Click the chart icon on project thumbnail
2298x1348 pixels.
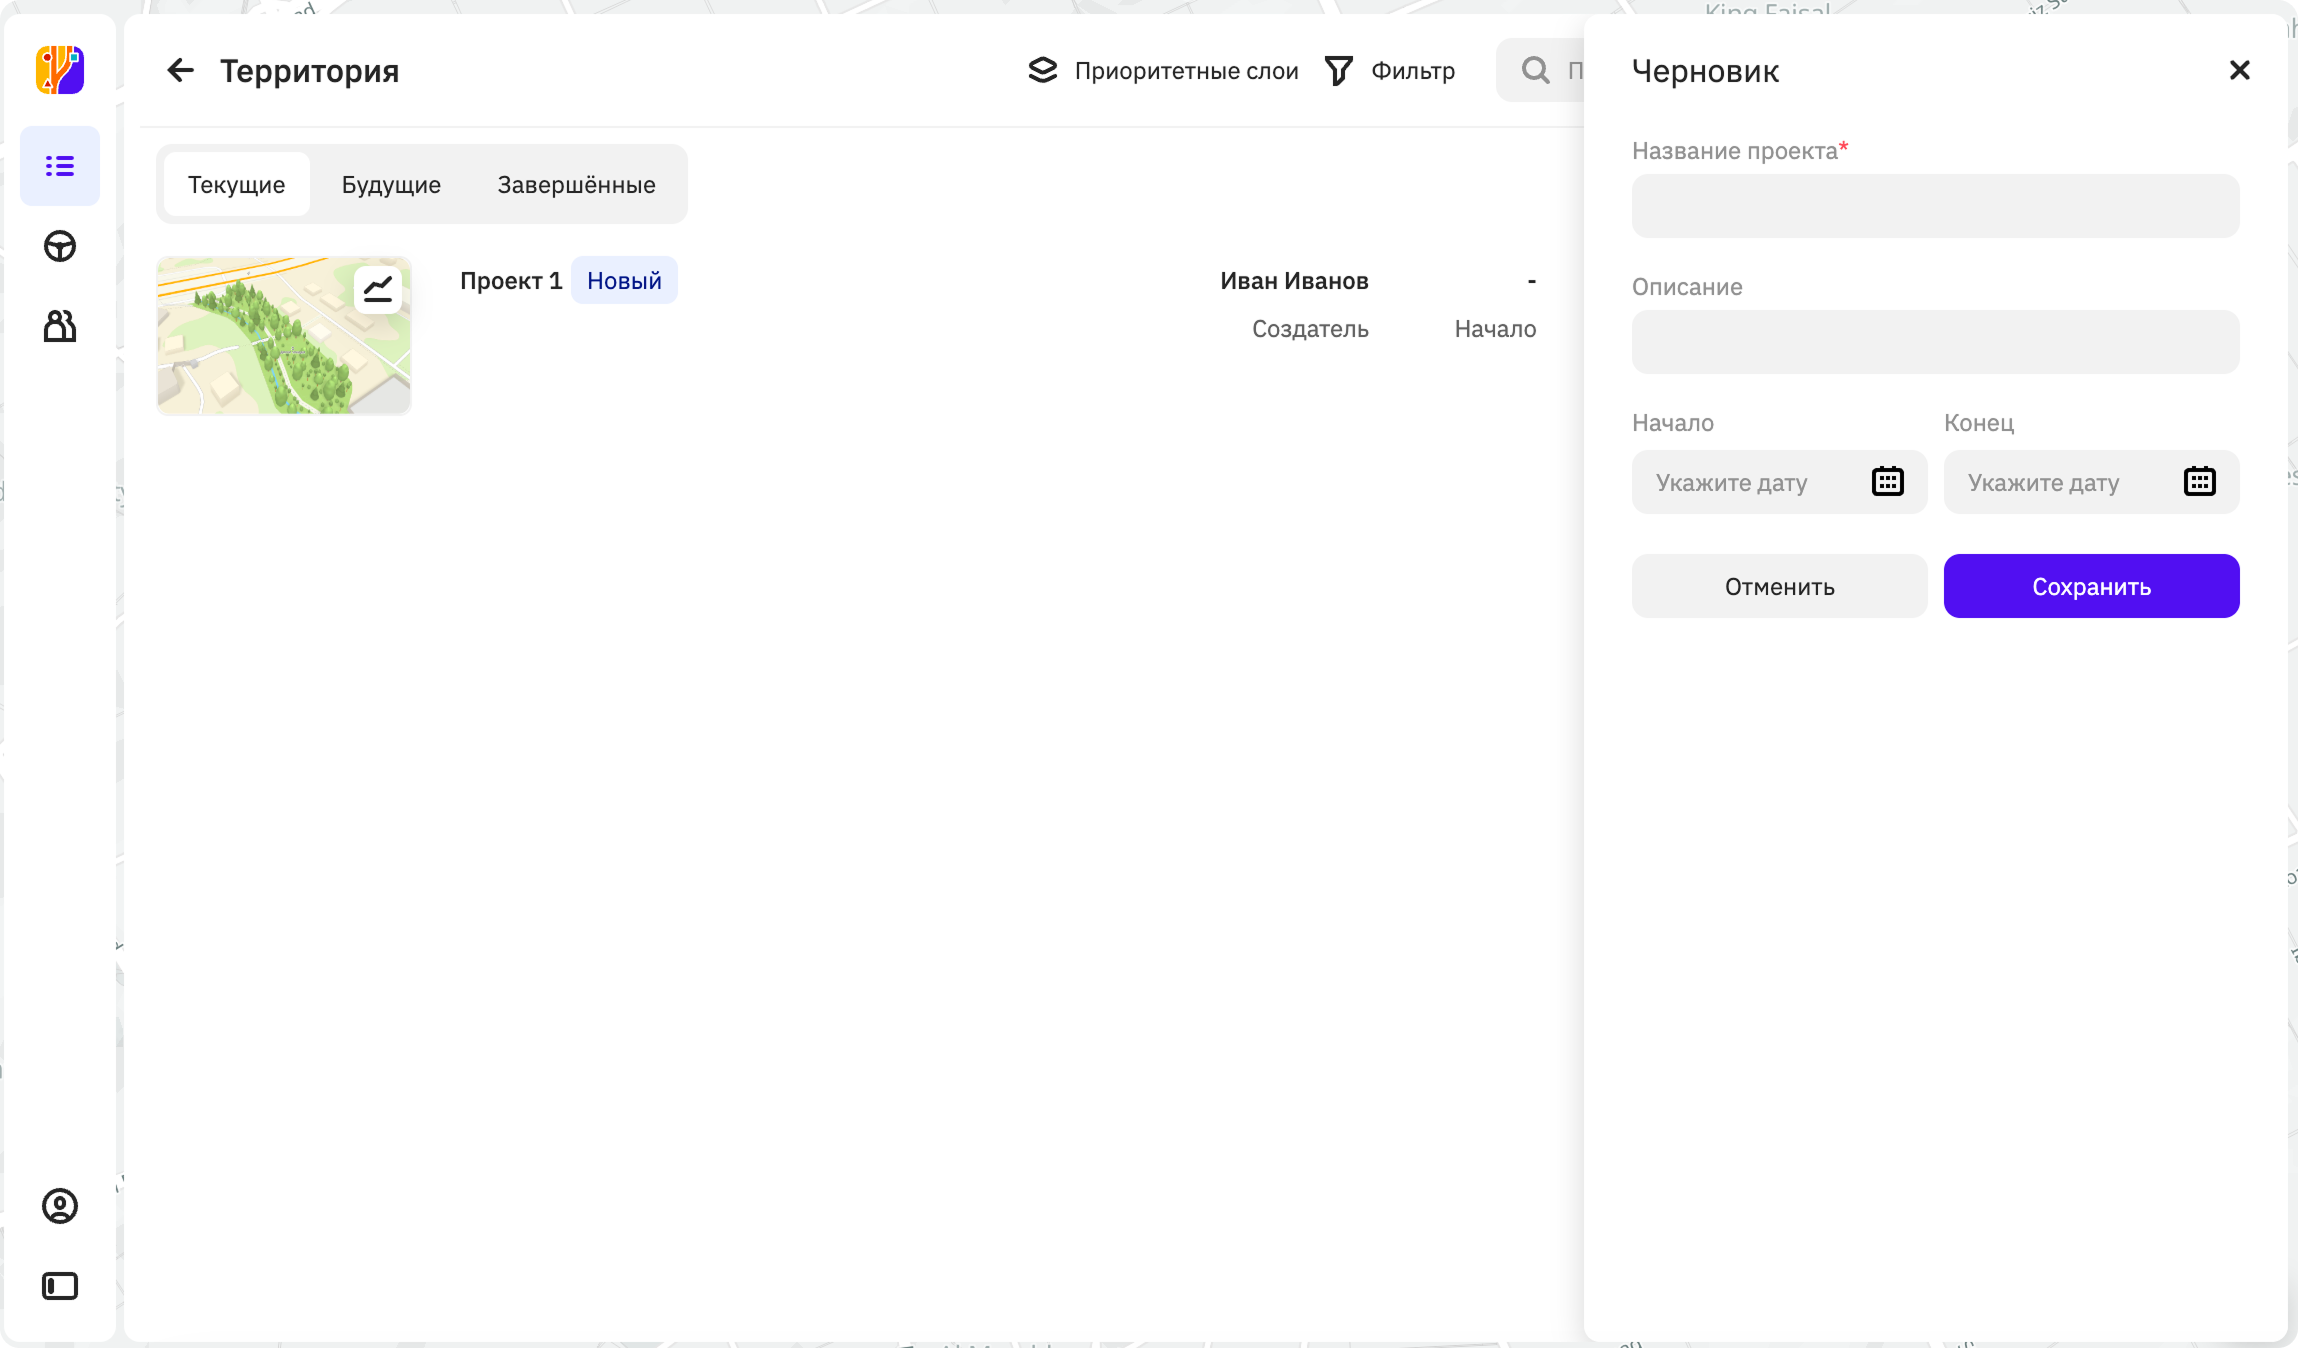point(378,290)
